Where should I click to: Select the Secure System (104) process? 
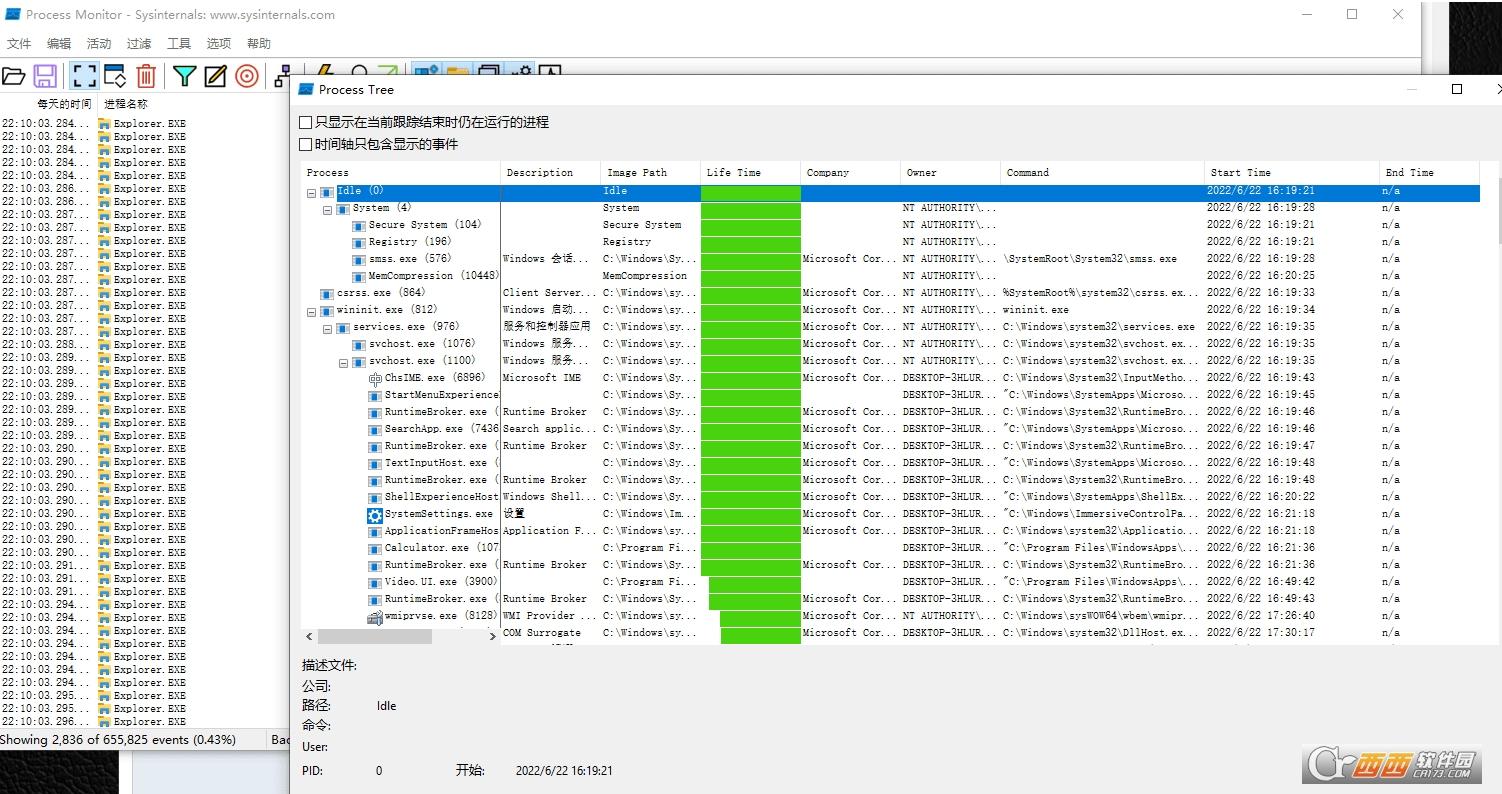(425, 225)
